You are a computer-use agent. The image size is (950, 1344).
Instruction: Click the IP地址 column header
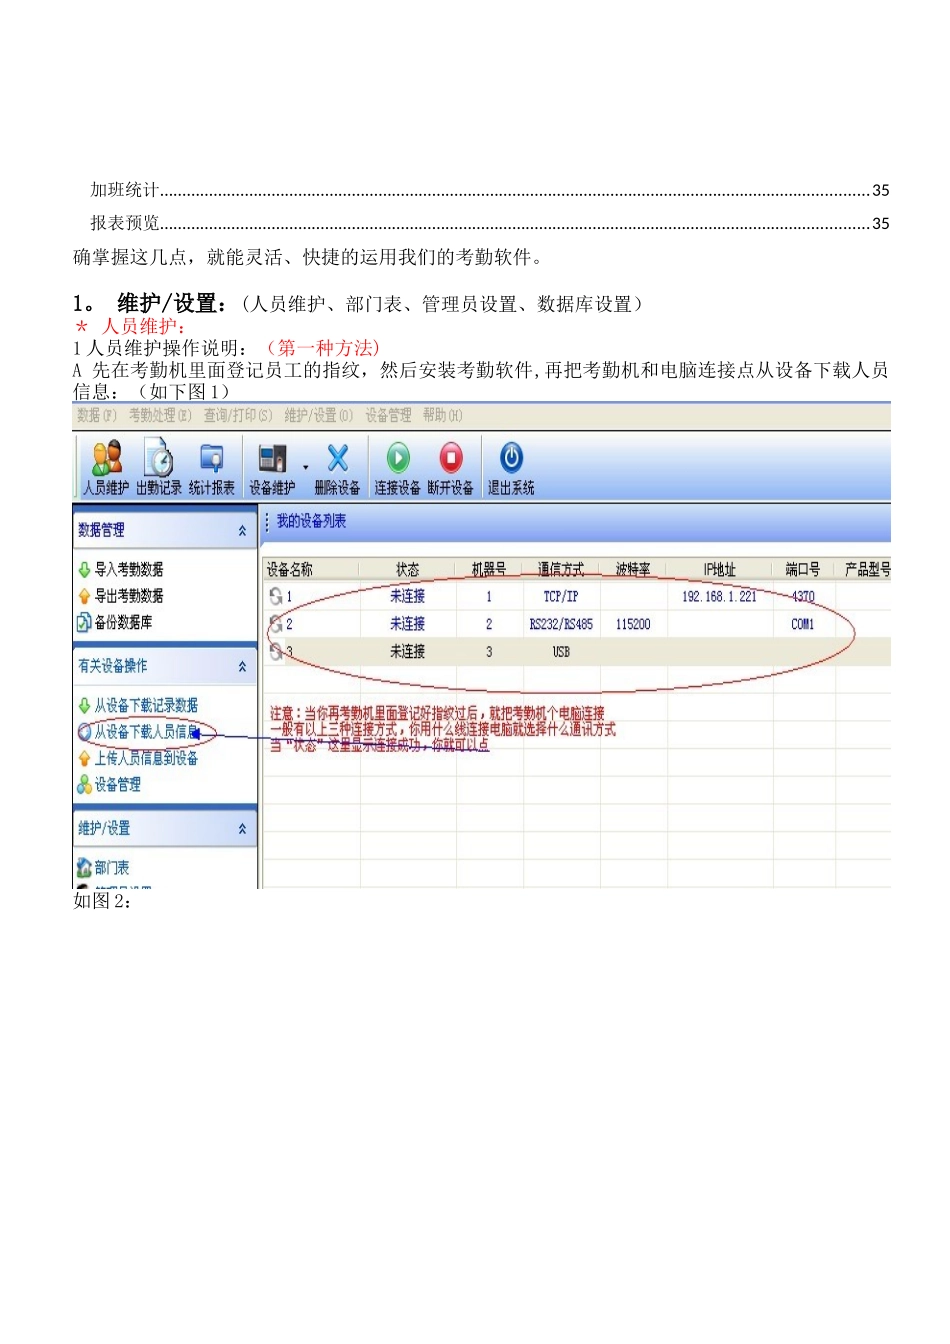pyautogui.click(x=720, y=570)
